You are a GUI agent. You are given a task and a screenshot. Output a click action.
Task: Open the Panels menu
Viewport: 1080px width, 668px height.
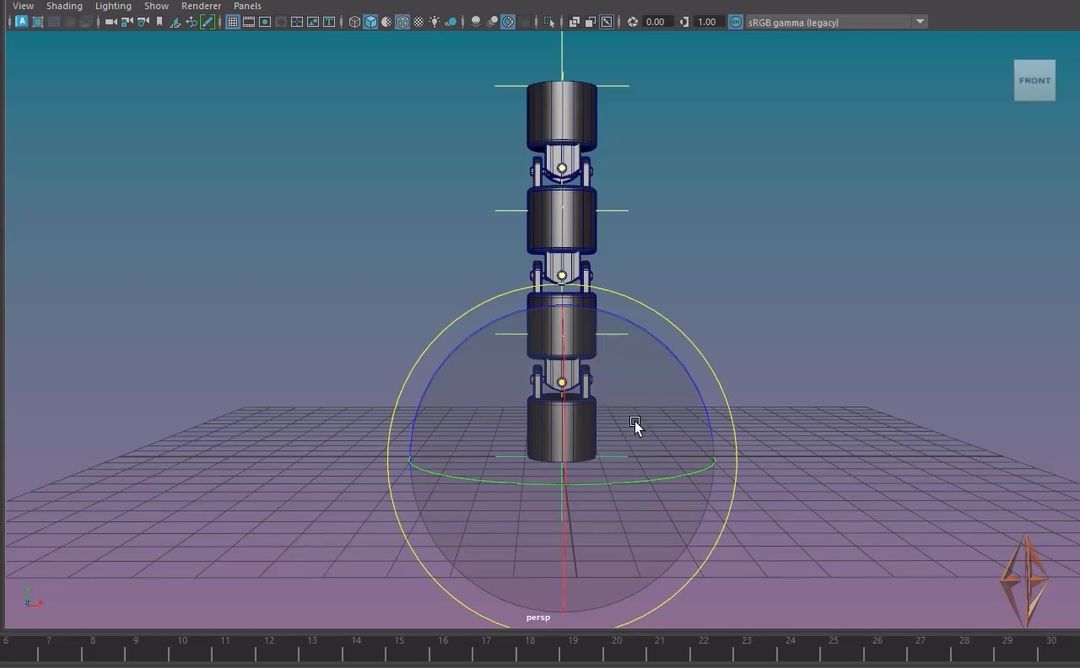247,6
